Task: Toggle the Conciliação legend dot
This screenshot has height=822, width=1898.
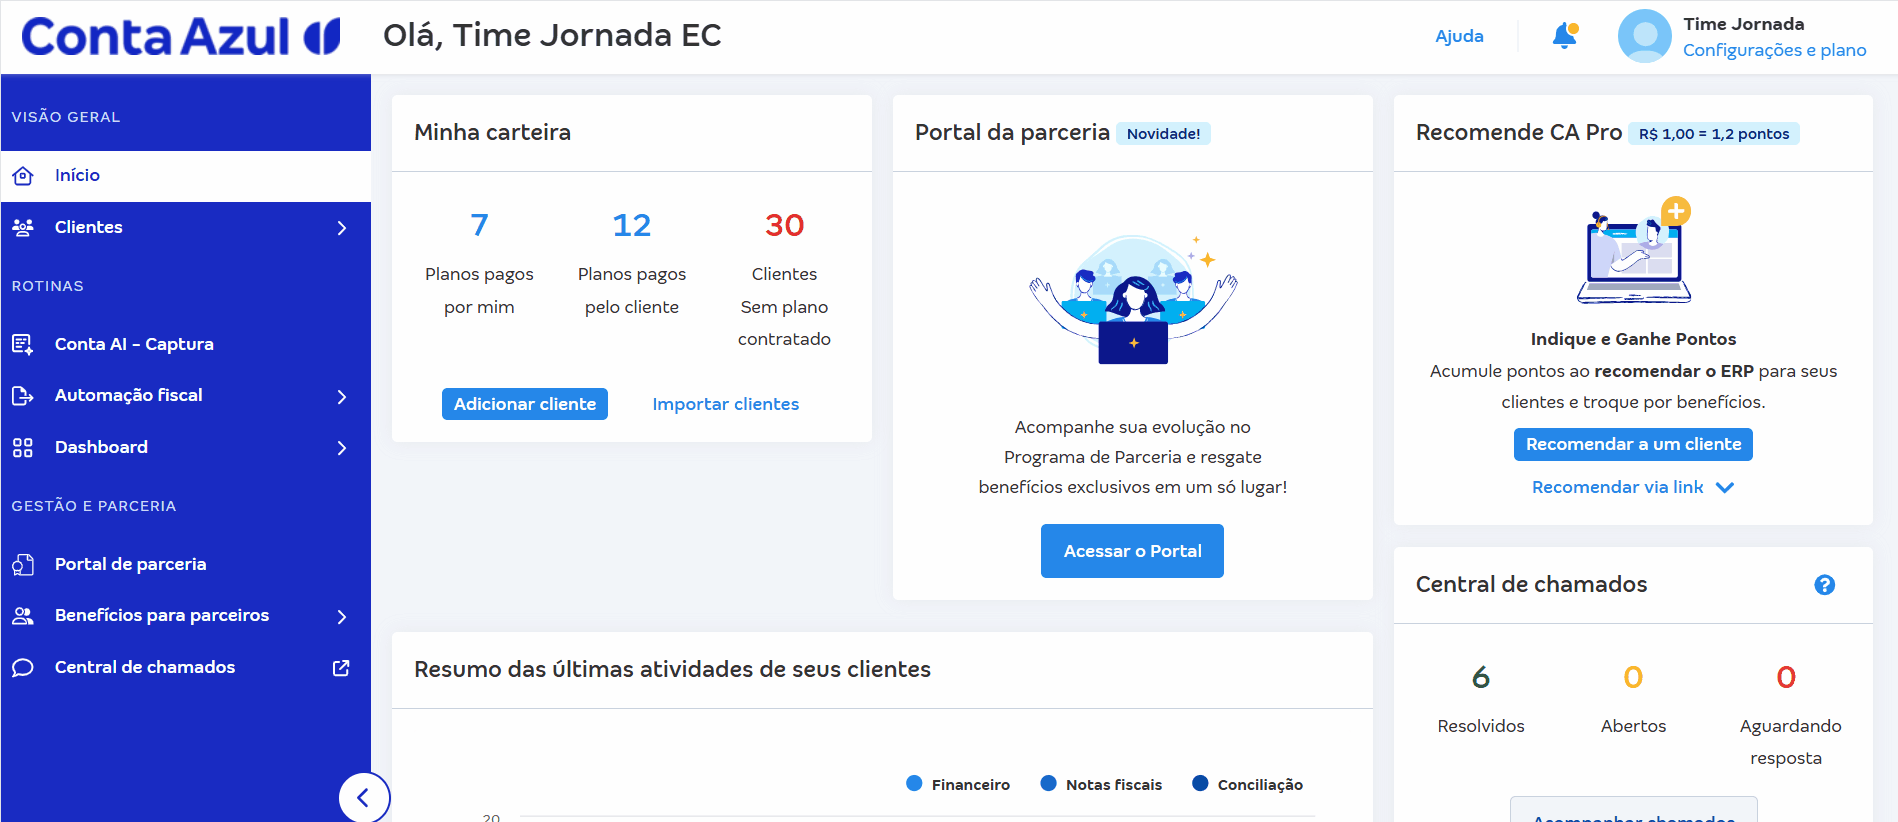Action: [x=1200, y=784]
